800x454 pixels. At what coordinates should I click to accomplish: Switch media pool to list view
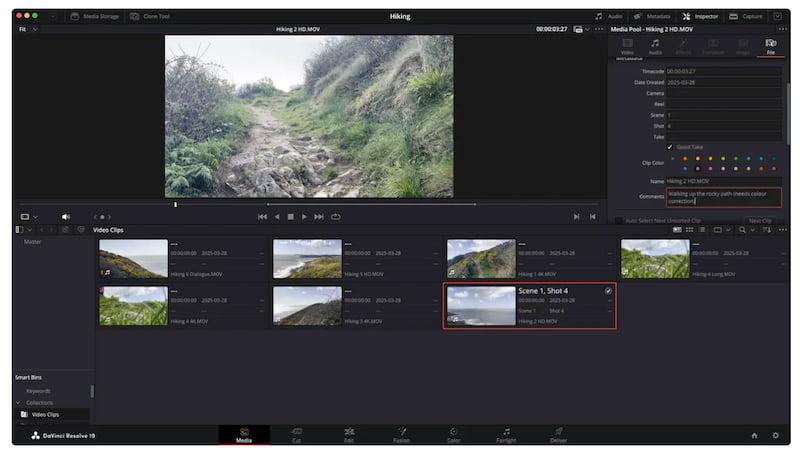[x=702, y=230]
